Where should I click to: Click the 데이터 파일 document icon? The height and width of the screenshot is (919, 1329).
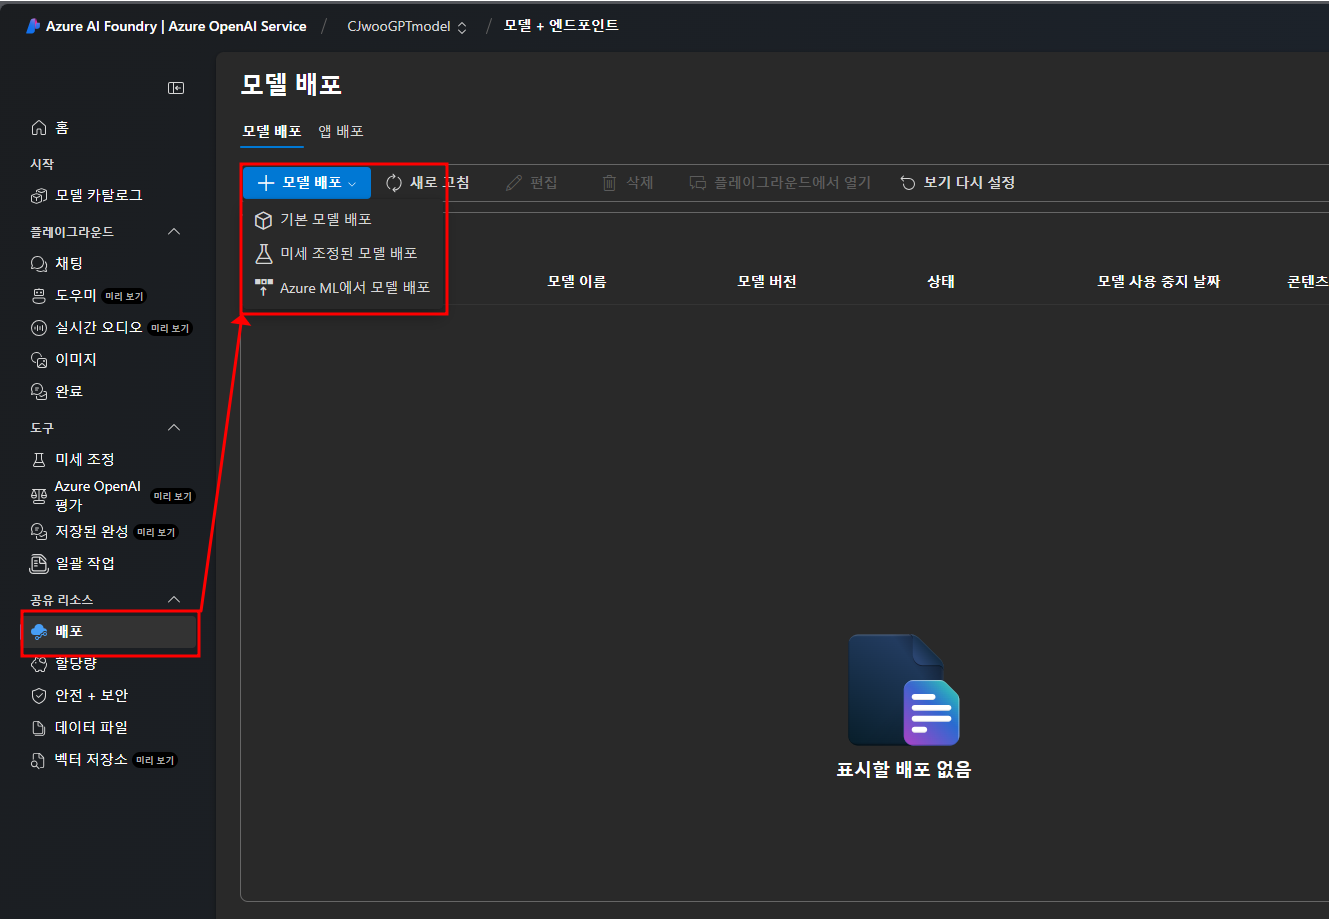pos(39,727)
